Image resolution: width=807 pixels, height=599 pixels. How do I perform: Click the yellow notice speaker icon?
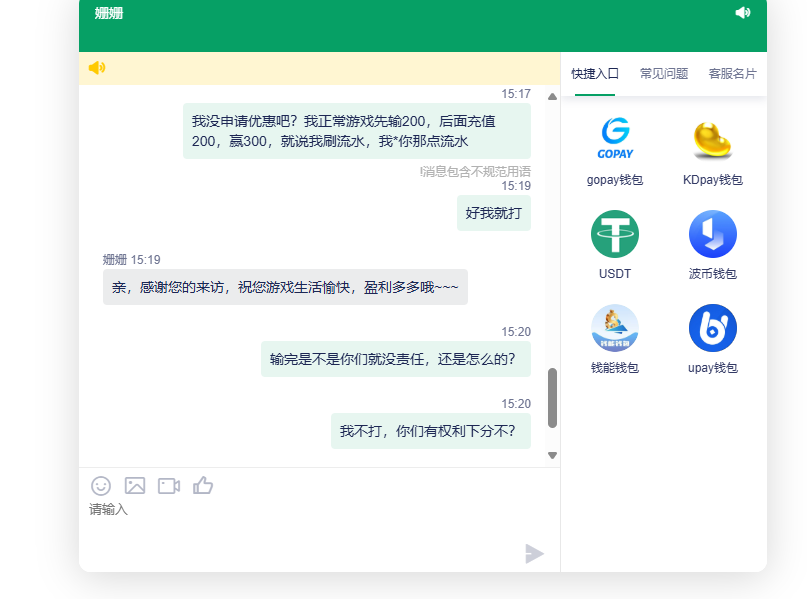[96, 68]
